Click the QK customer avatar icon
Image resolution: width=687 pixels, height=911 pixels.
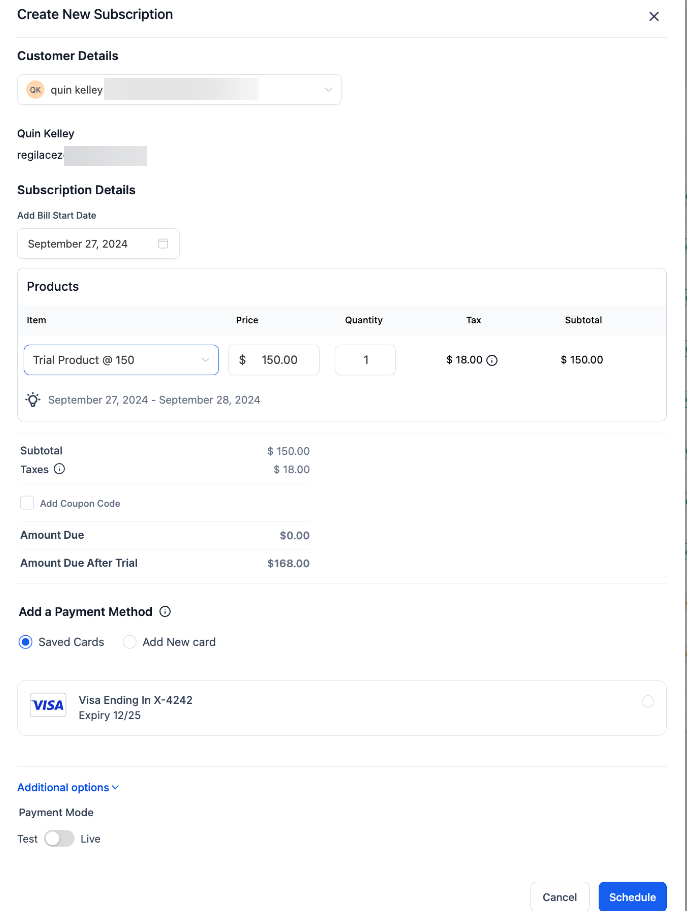[x=35, y=90]
